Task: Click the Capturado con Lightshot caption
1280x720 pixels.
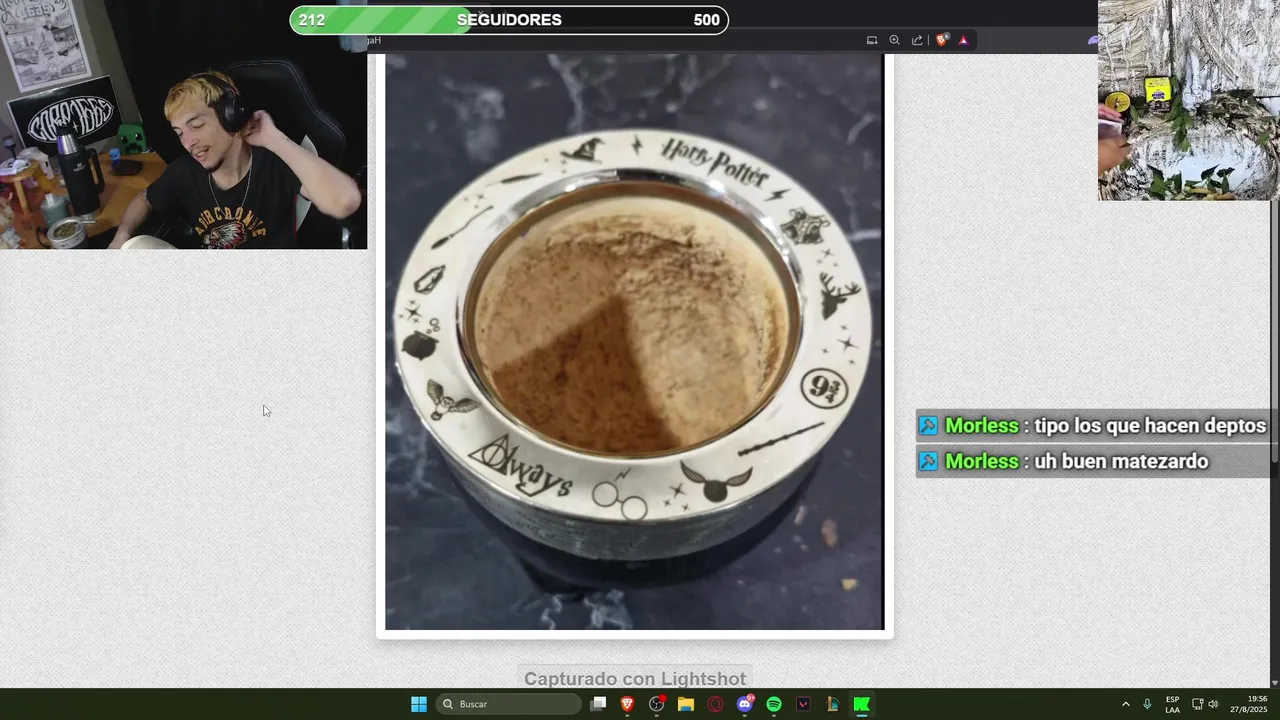Action: click(x=635, y=679)
